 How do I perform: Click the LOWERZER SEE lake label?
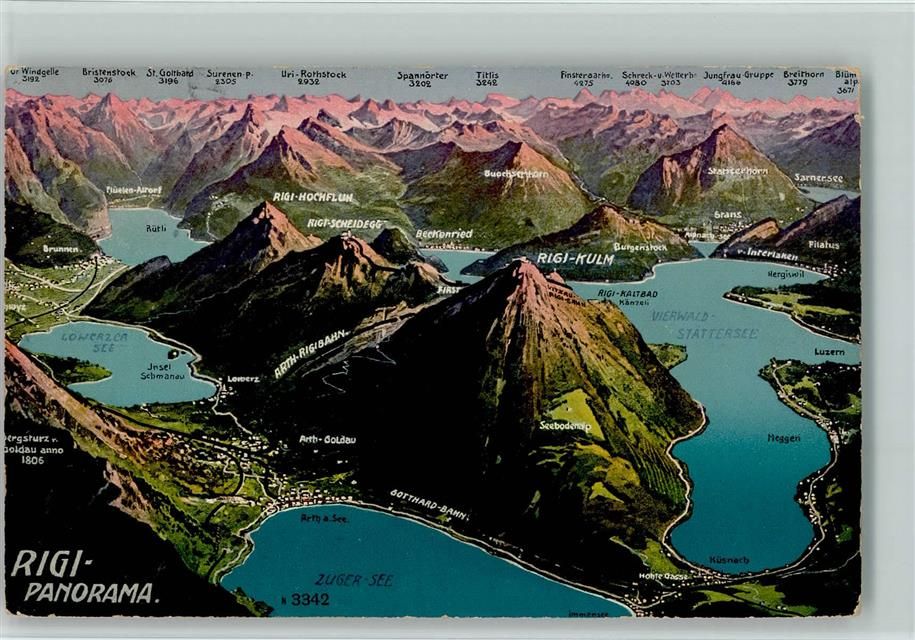point(95,342)
